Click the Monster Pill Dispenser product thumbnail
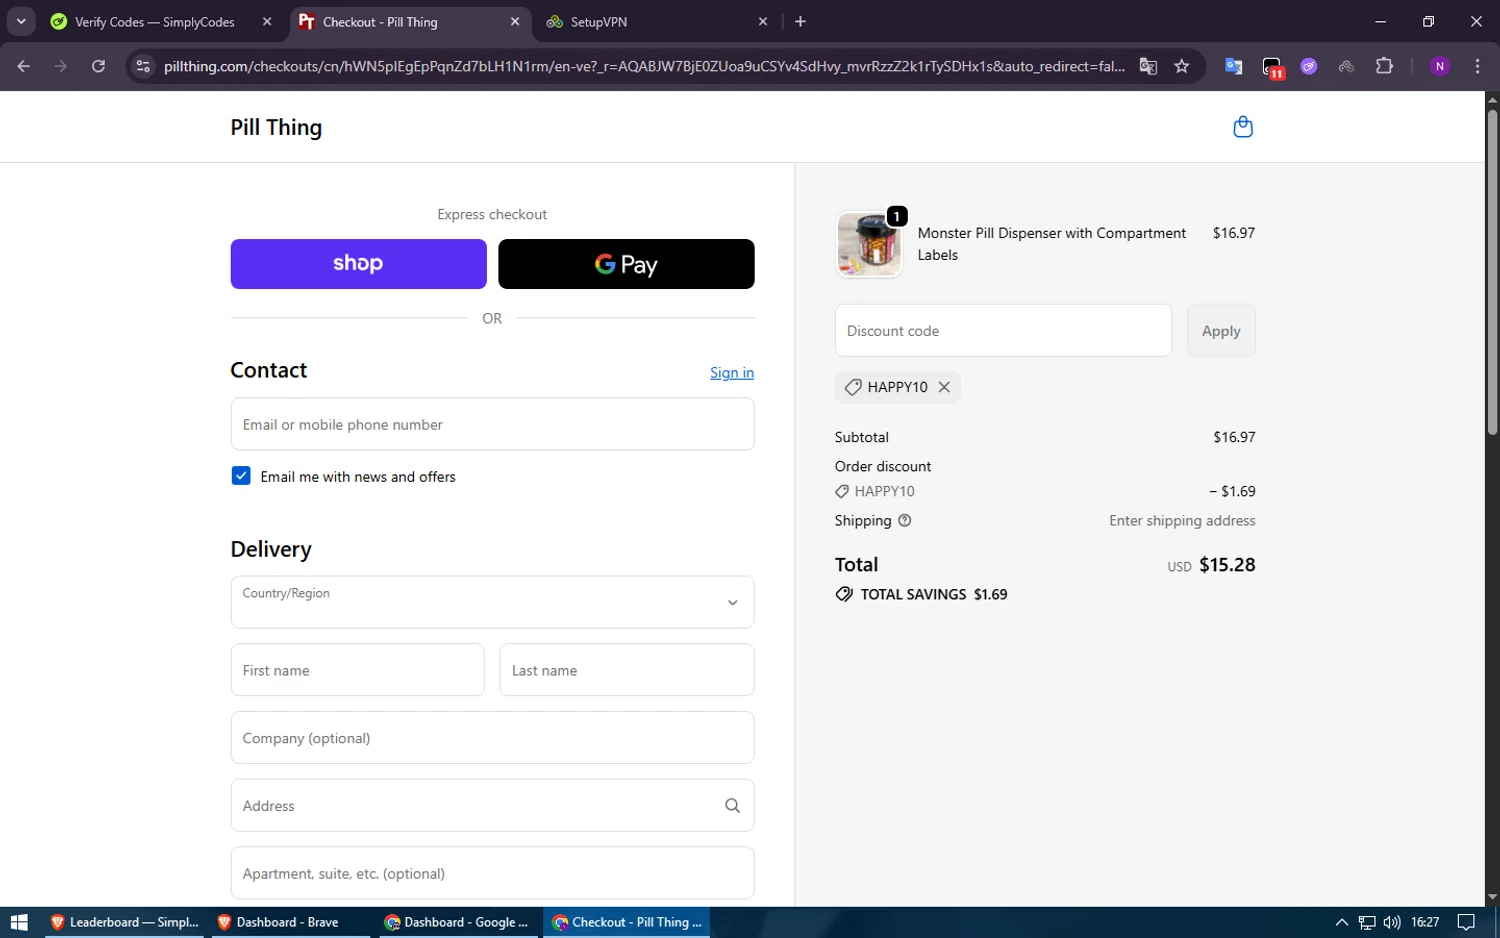 [x=869, y=244]
